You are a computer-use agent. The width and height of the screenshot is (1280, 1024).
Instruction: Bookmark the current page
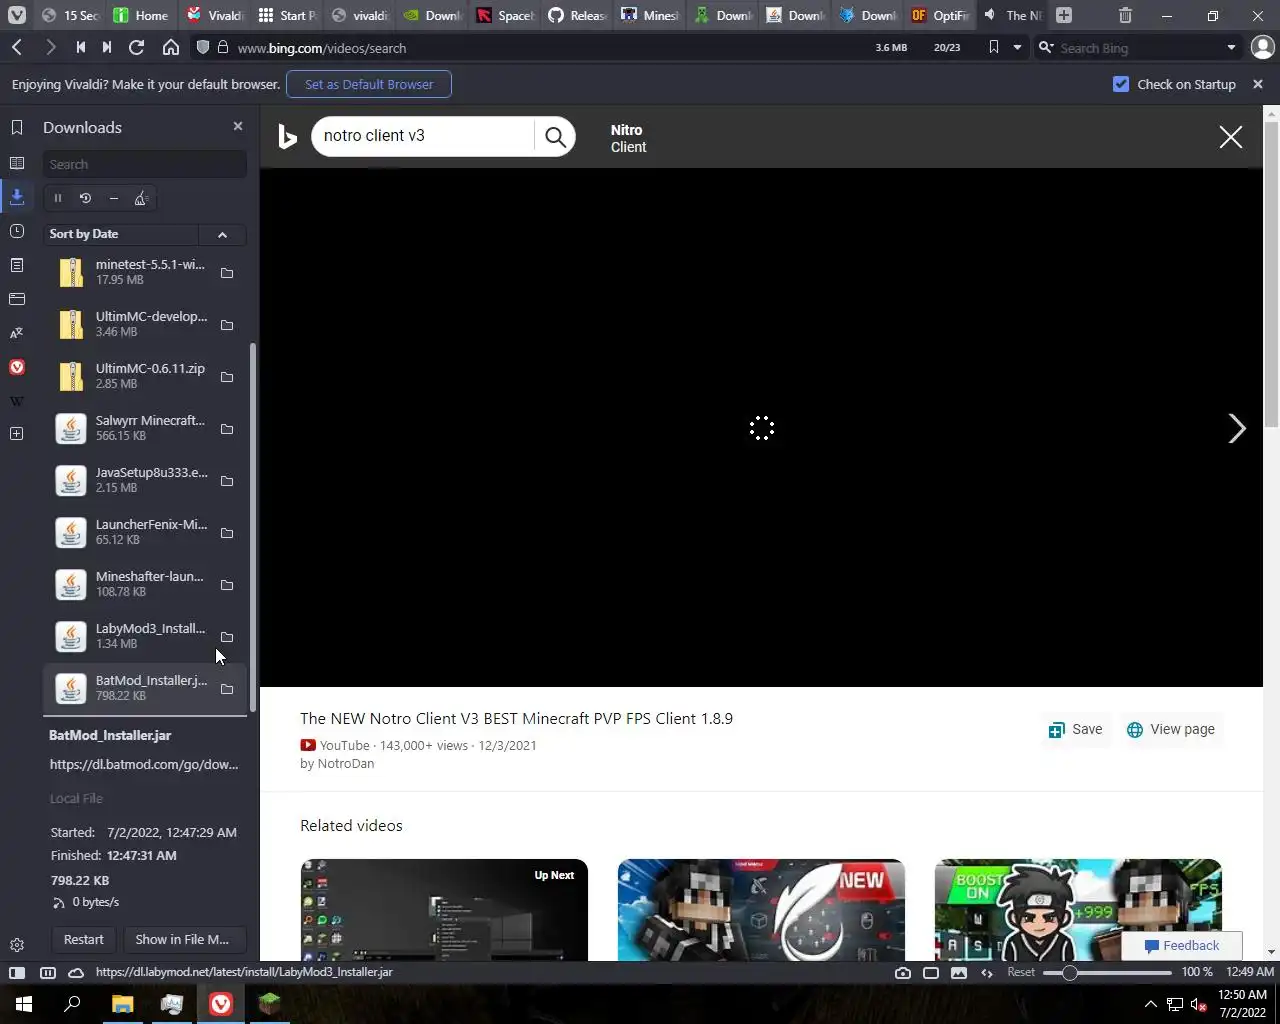point(993,47)
